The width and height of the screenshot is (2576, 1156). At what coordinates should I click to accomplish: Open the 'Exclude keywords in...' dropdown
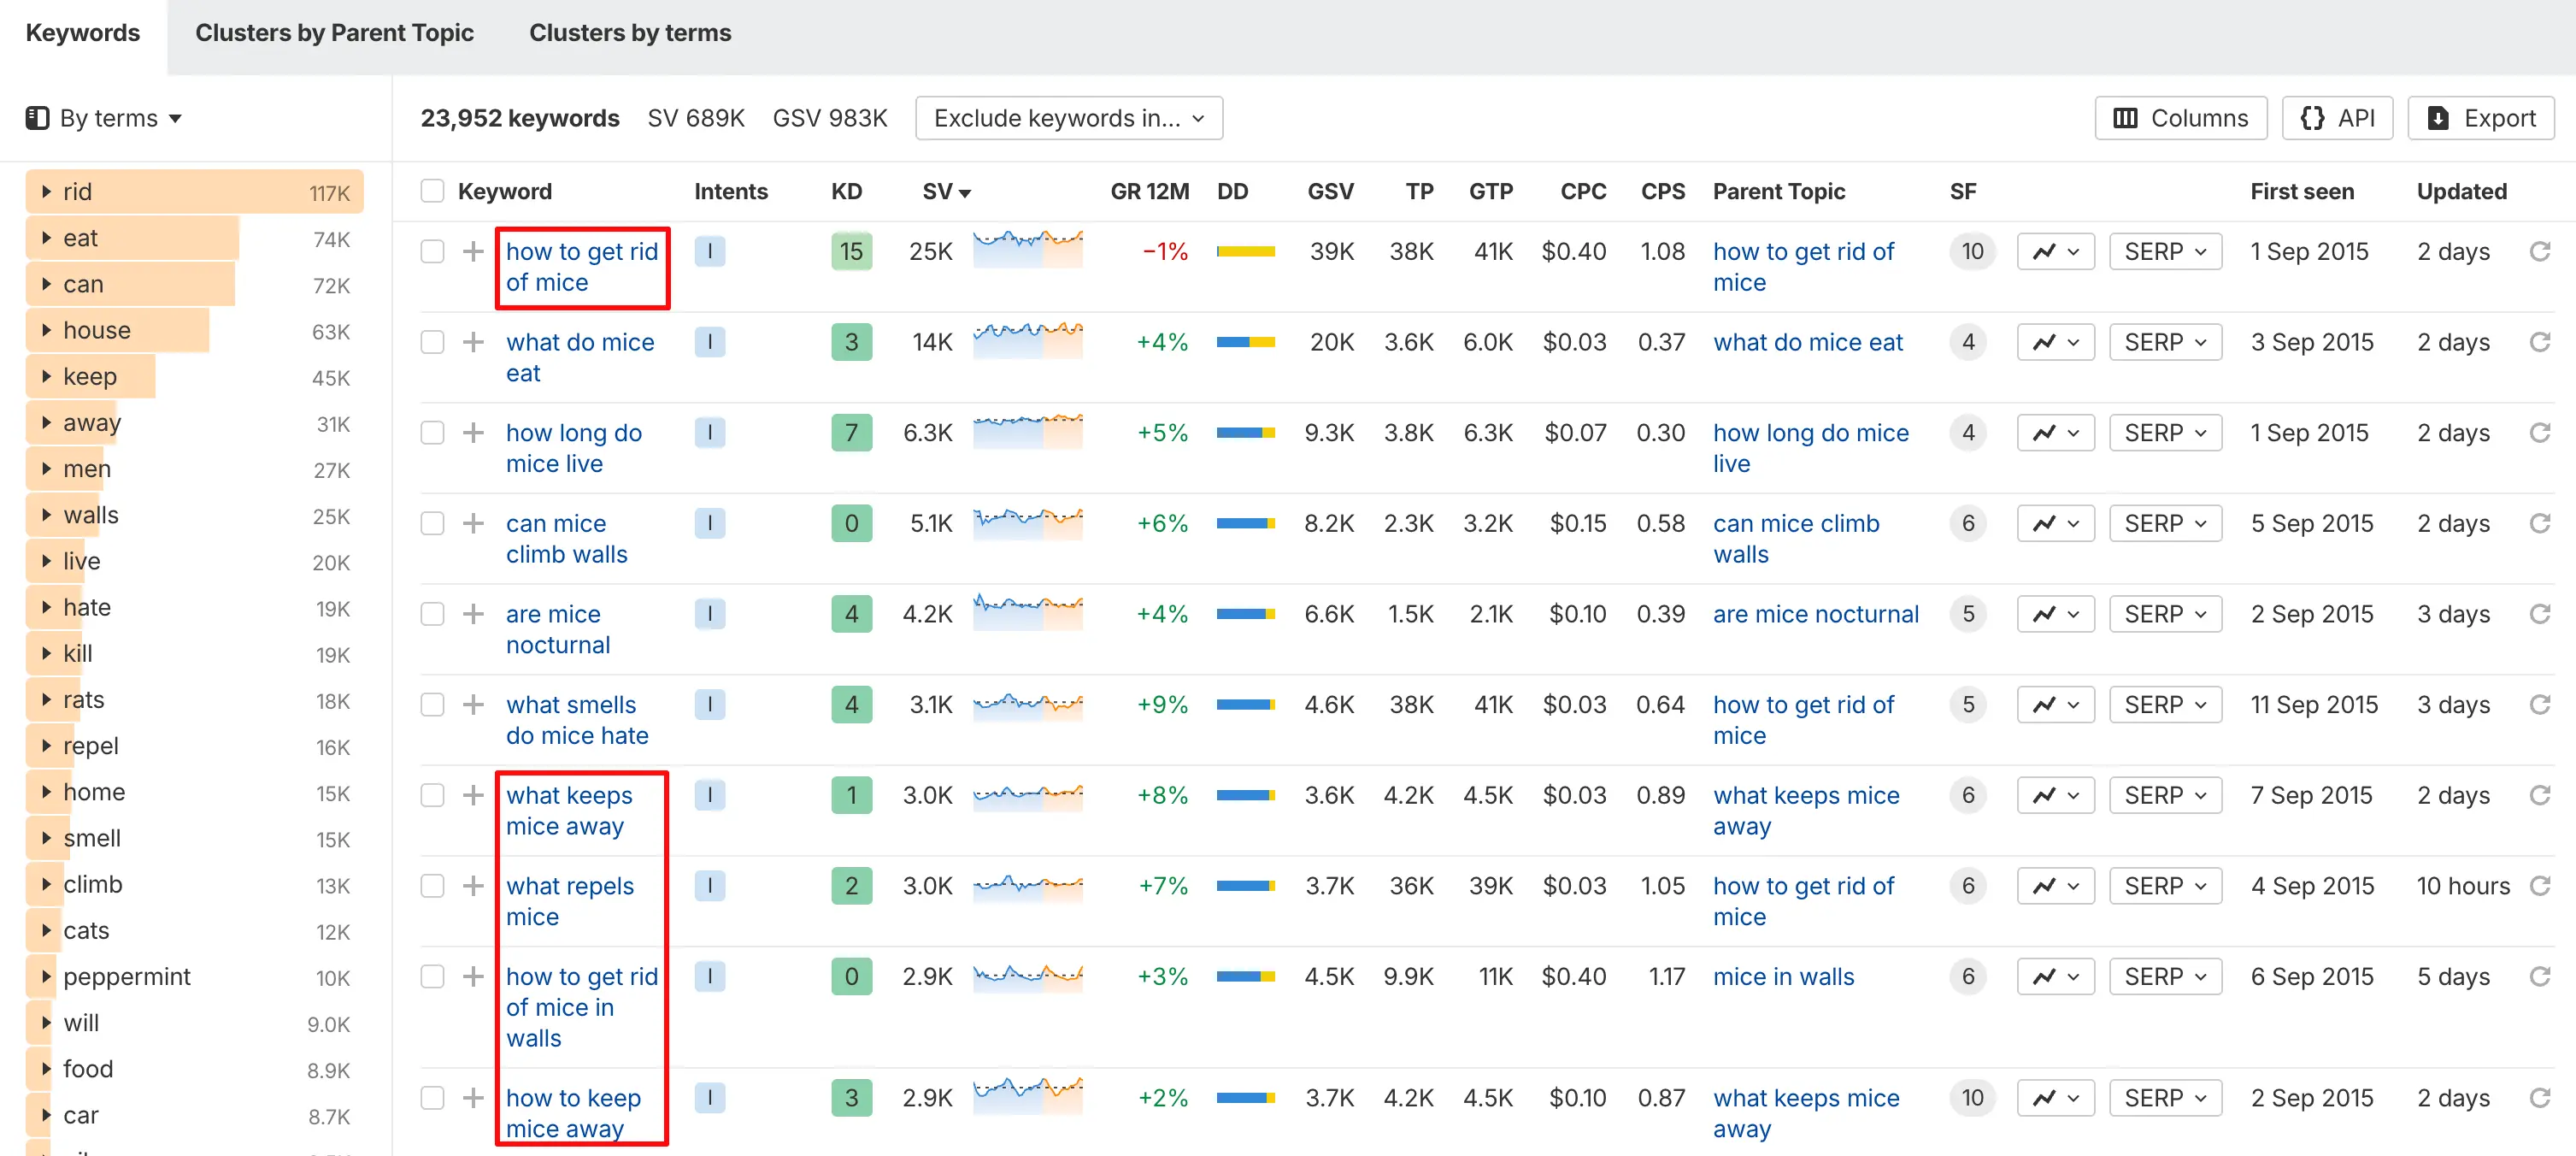pyautogui.click(x=1068, y=118)
